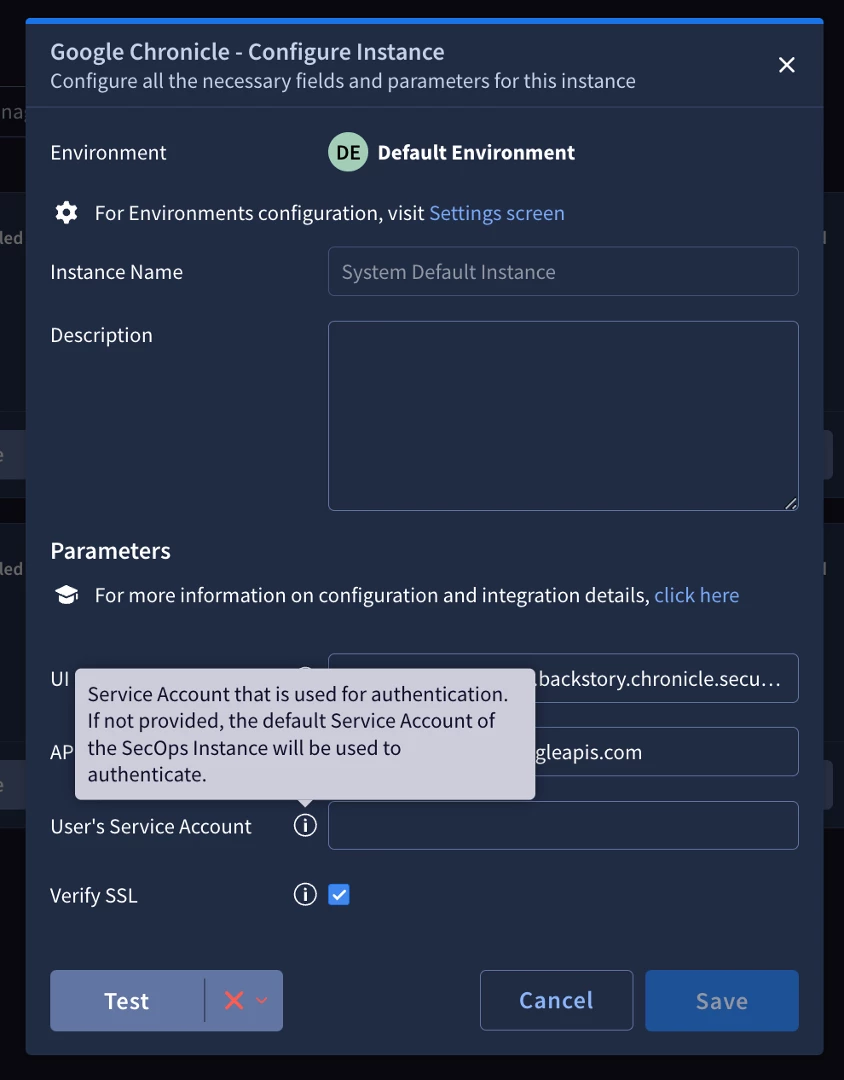Open the Settings screen link

click(x=497, y=213)
